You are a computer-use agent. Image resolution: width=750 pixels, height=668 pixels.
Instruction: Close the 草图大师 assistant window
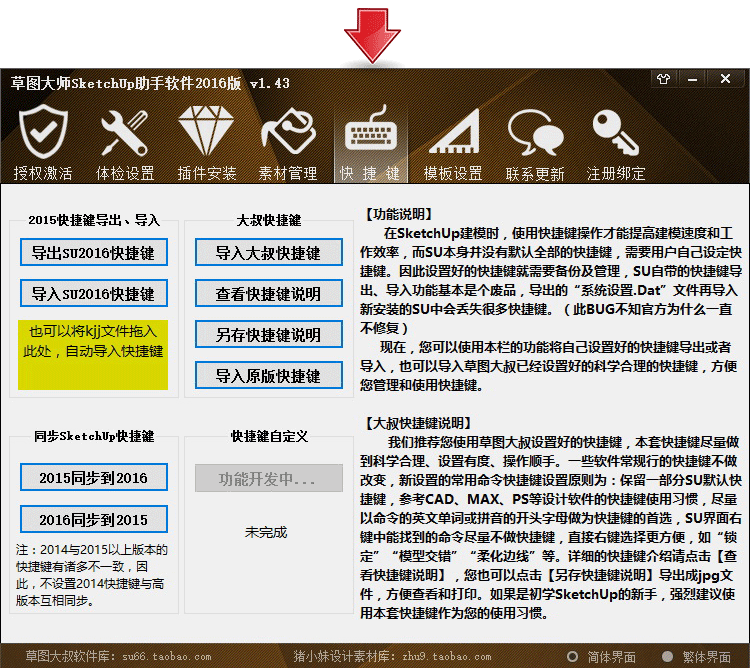click(x=726, y=79)
